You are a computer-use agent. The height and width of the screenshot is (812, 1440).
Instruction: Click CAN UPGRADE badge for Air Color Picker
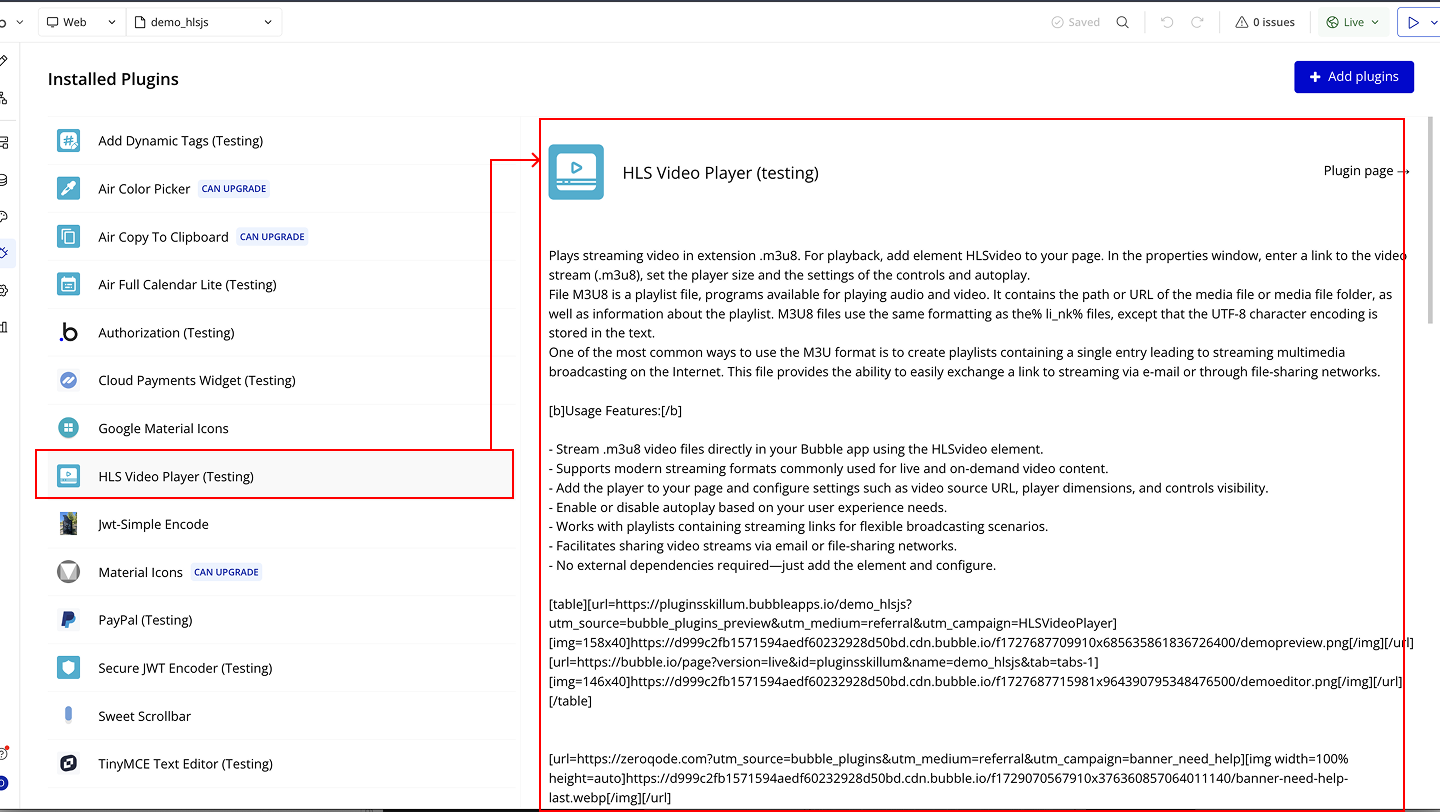click(234, 189)
